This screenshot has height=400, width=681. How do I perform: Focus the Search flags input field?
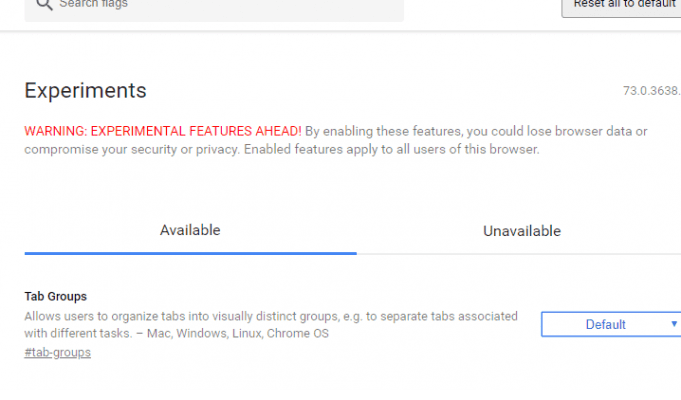(x=214, y=5)
